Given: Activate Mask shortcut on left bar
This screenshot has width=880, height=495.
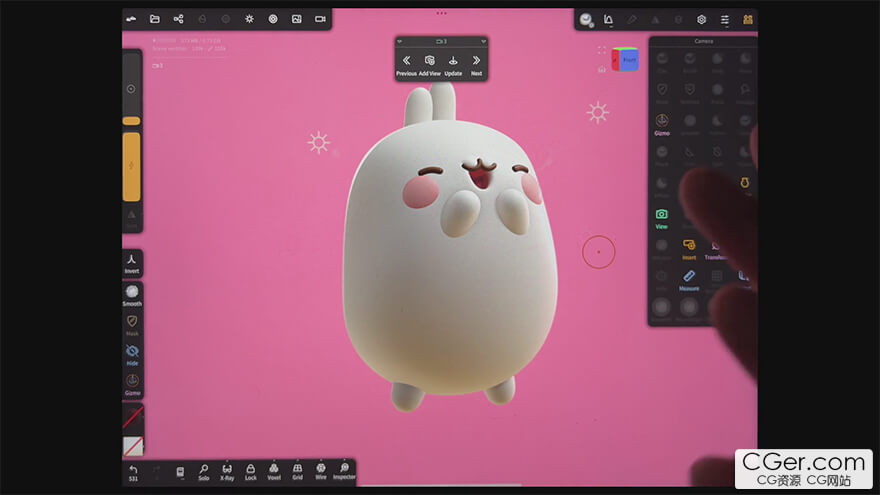Looking at the screenshot, I should coord(132,325).
